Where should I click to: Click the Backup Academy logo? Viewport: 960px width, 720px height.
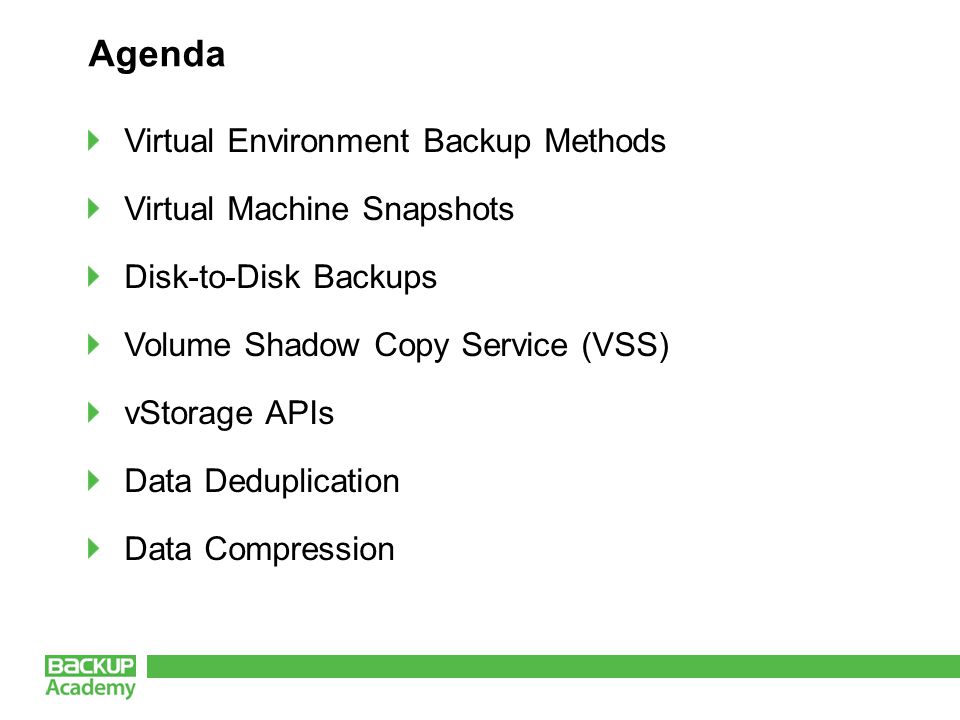pyautogui.click(x=90, y=677)
